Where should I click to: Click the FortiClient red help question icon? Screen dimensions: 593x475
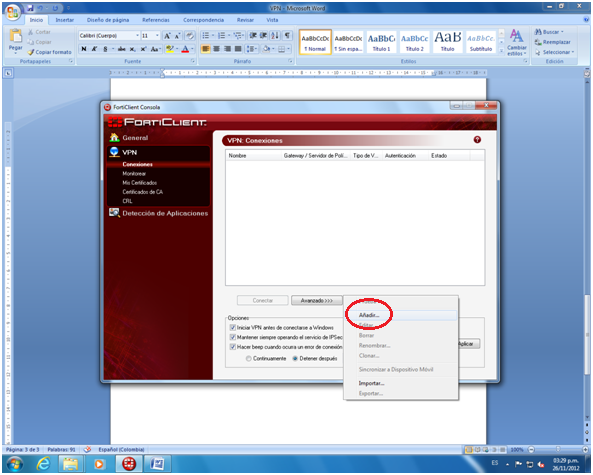point(477,140)
